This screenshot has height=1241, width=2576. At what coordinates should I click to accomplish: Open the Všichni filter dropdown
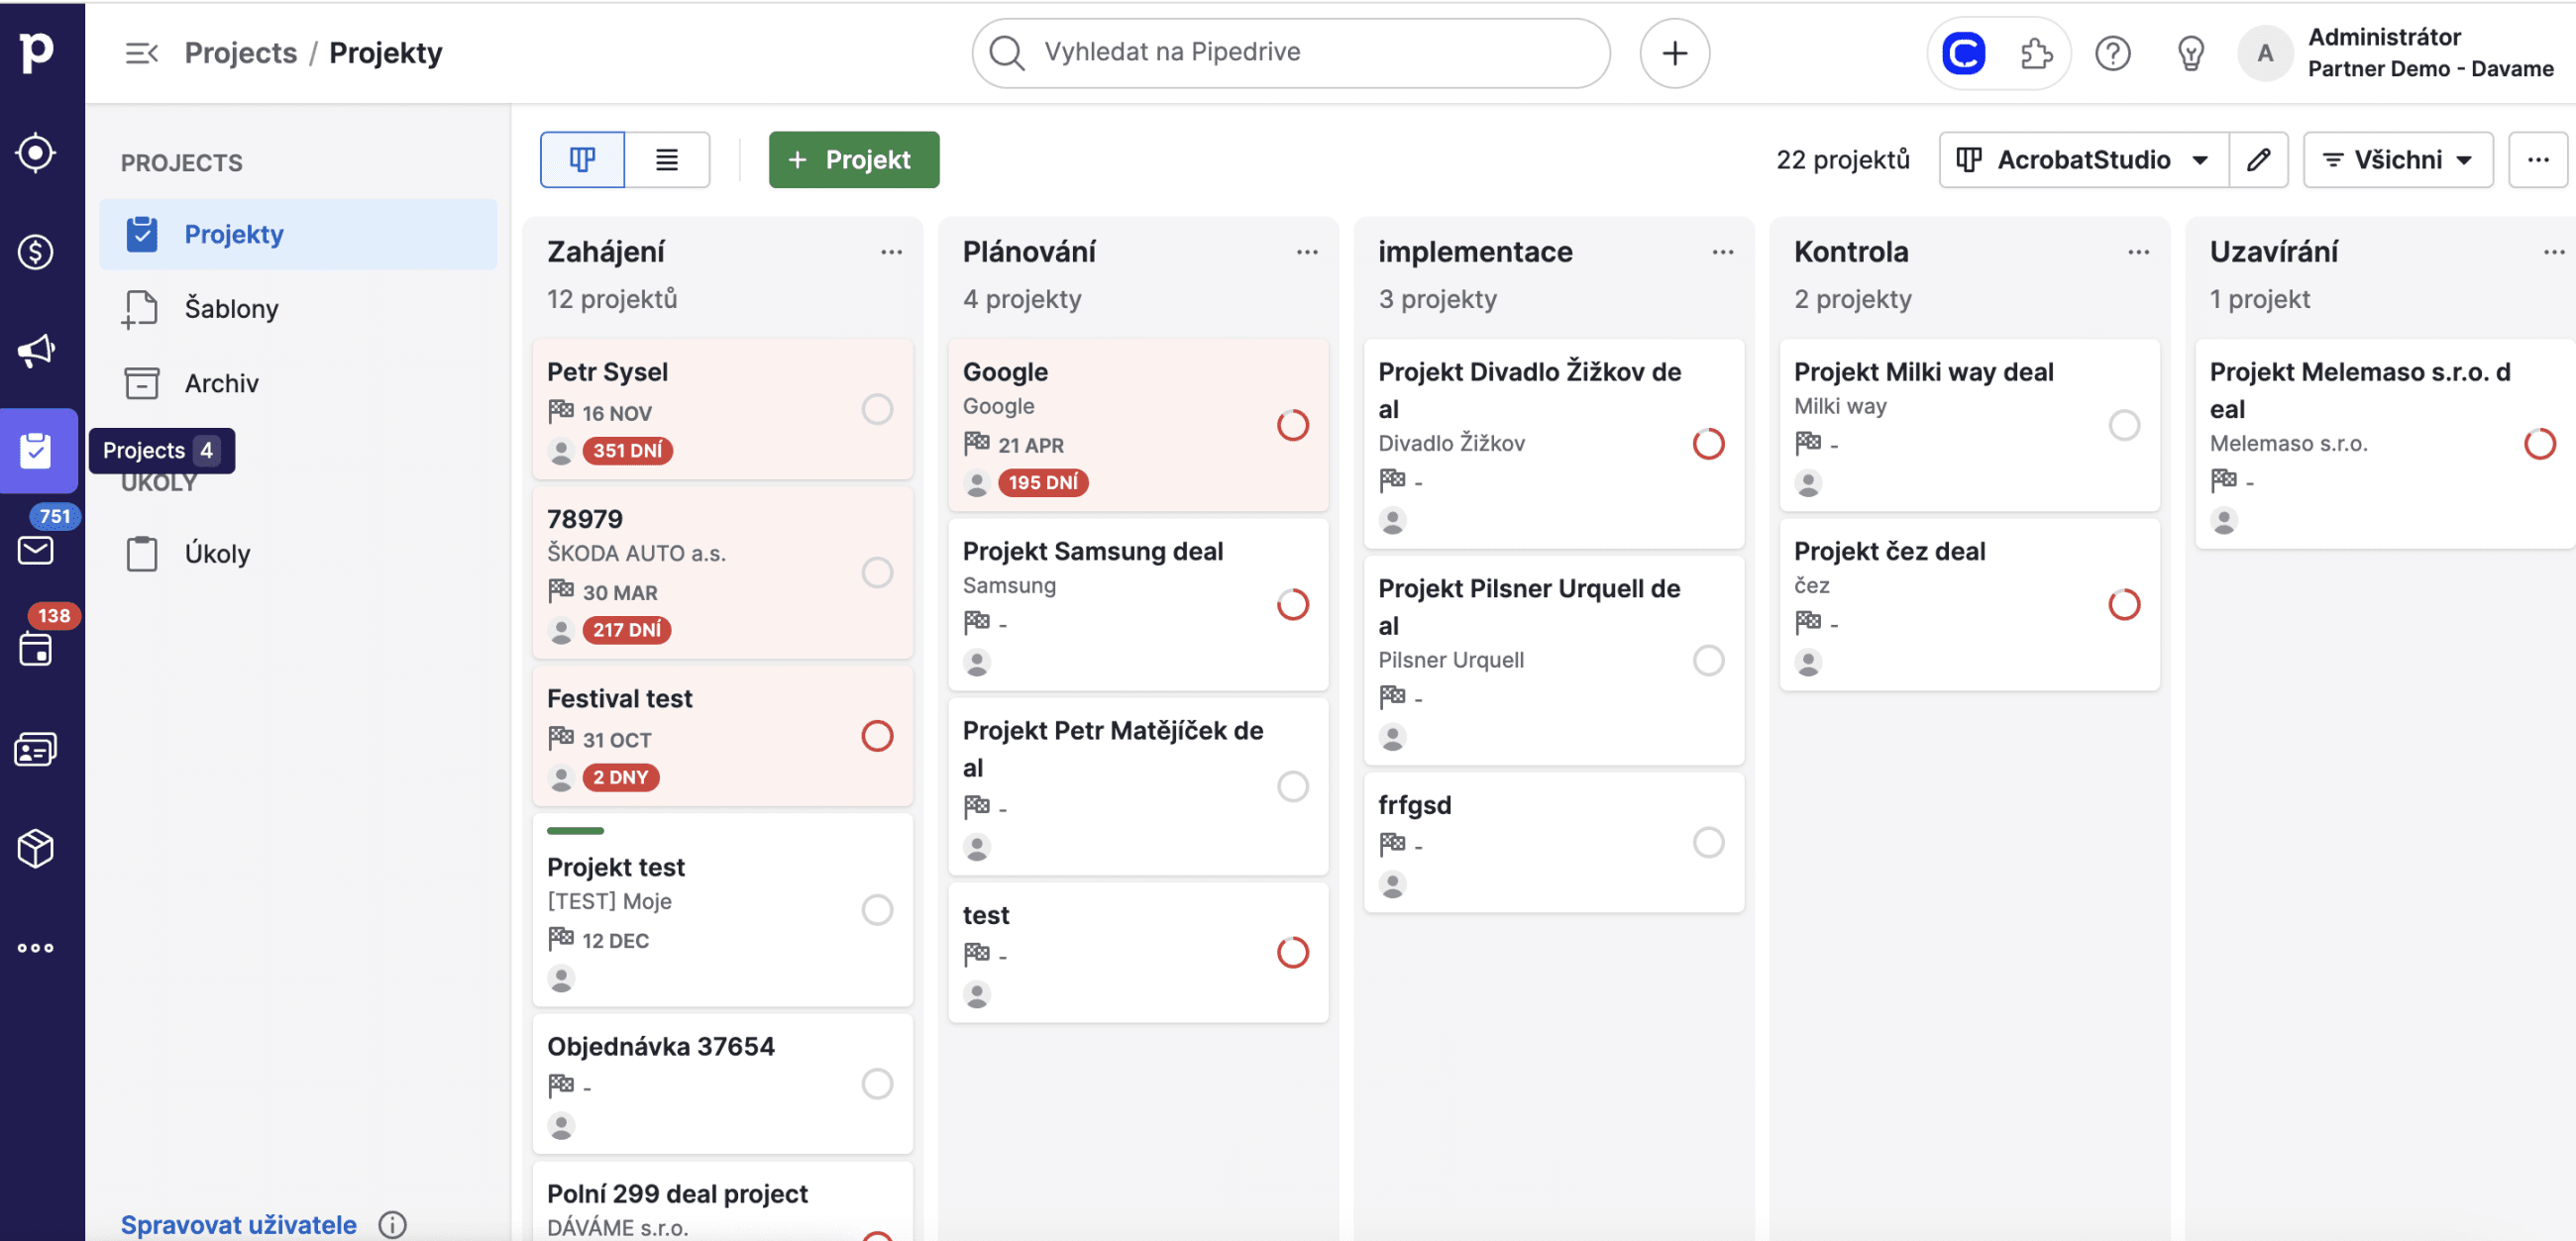2397,160
